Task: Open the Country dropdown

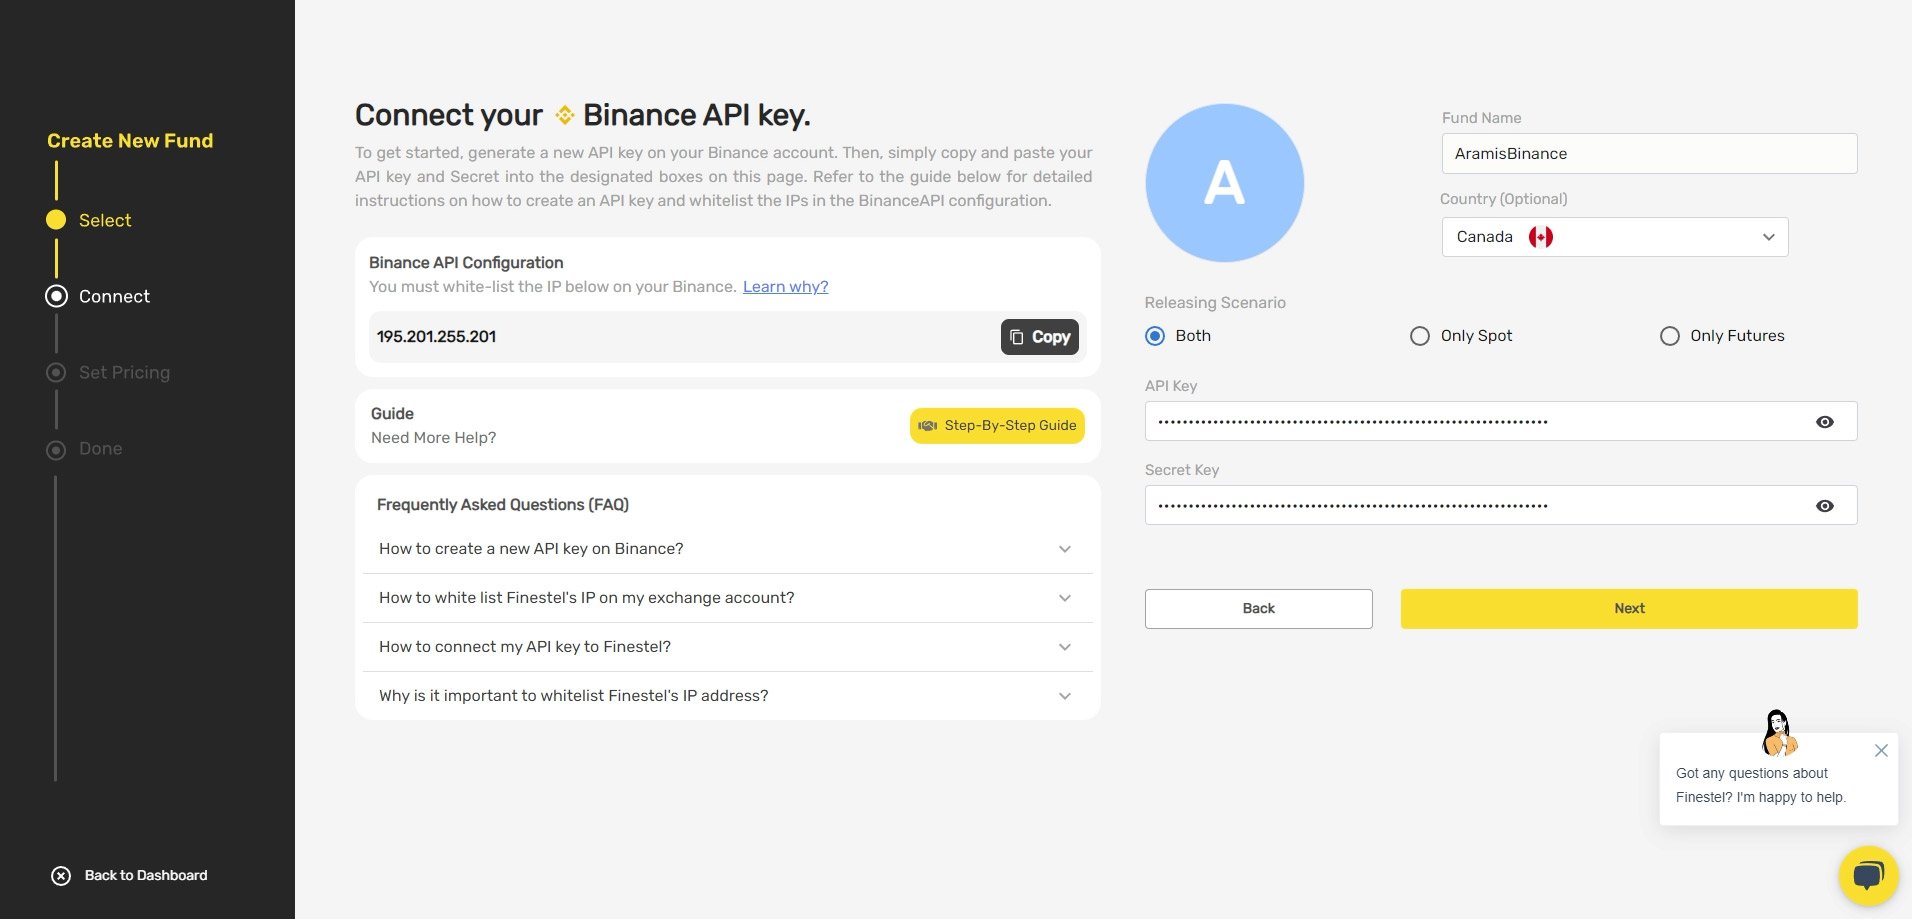Action: (x=1615, y=237)
